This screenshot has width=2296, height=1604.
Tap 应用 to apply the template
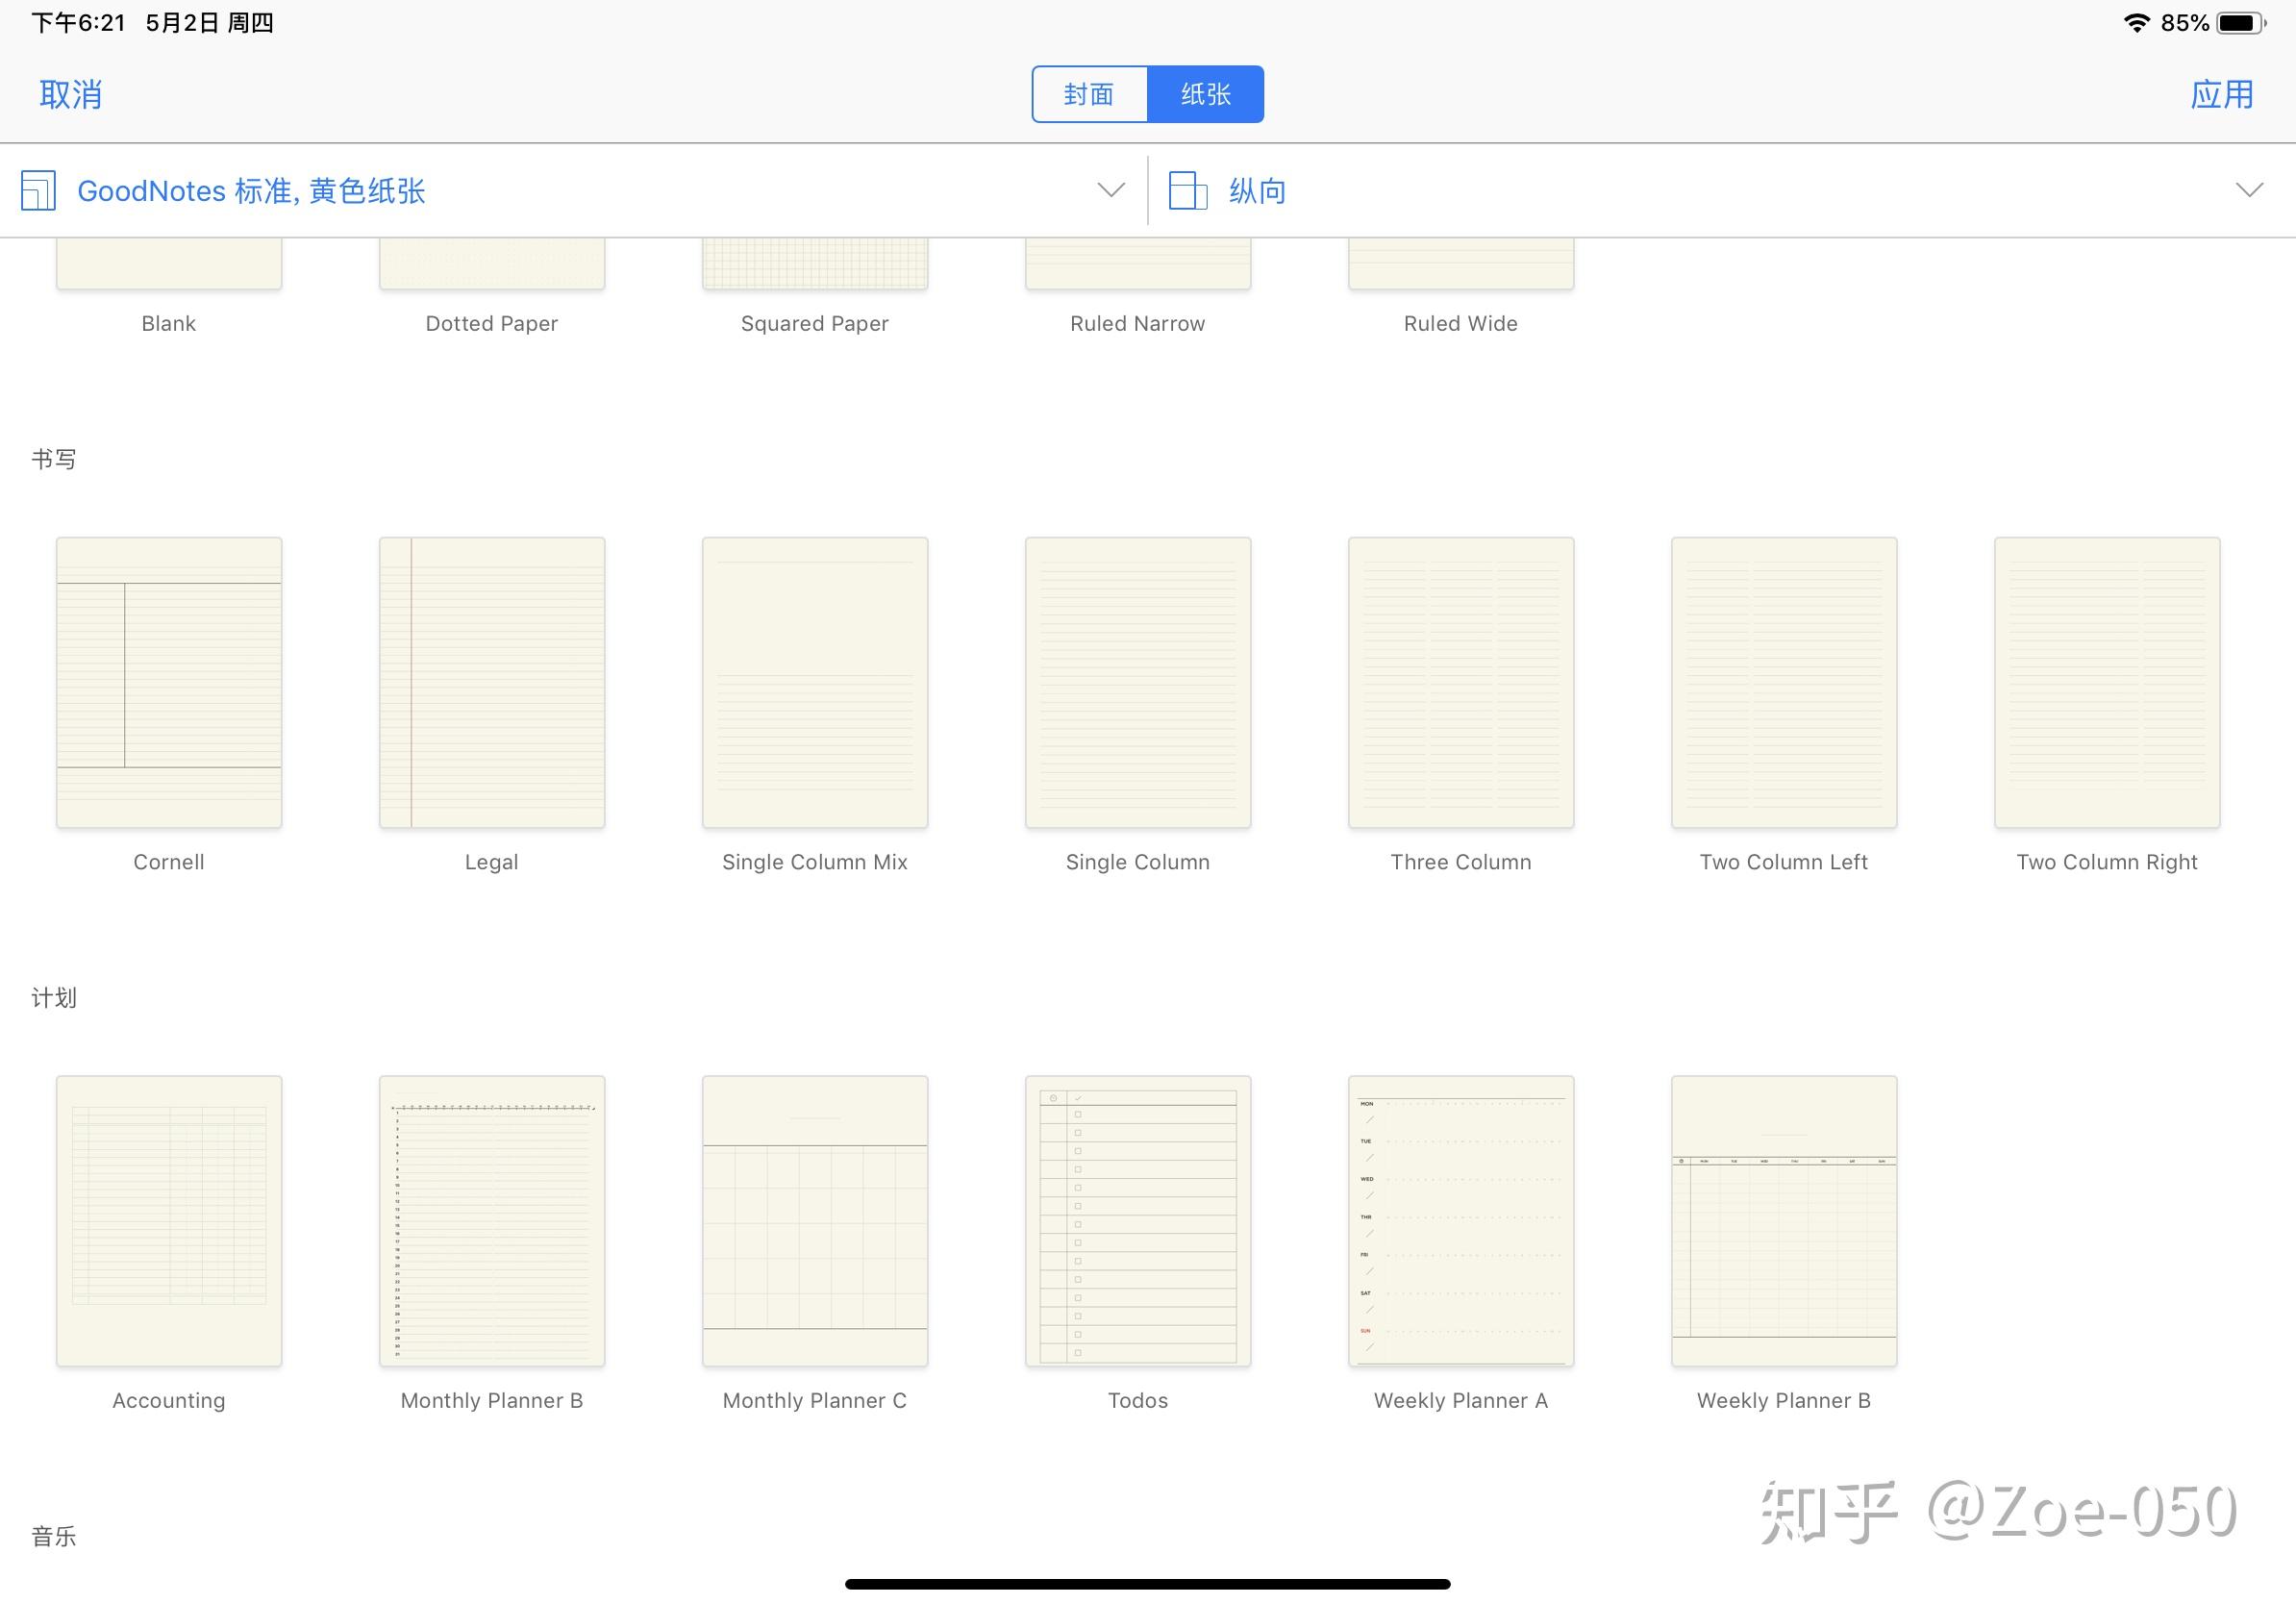(2222, 93)
